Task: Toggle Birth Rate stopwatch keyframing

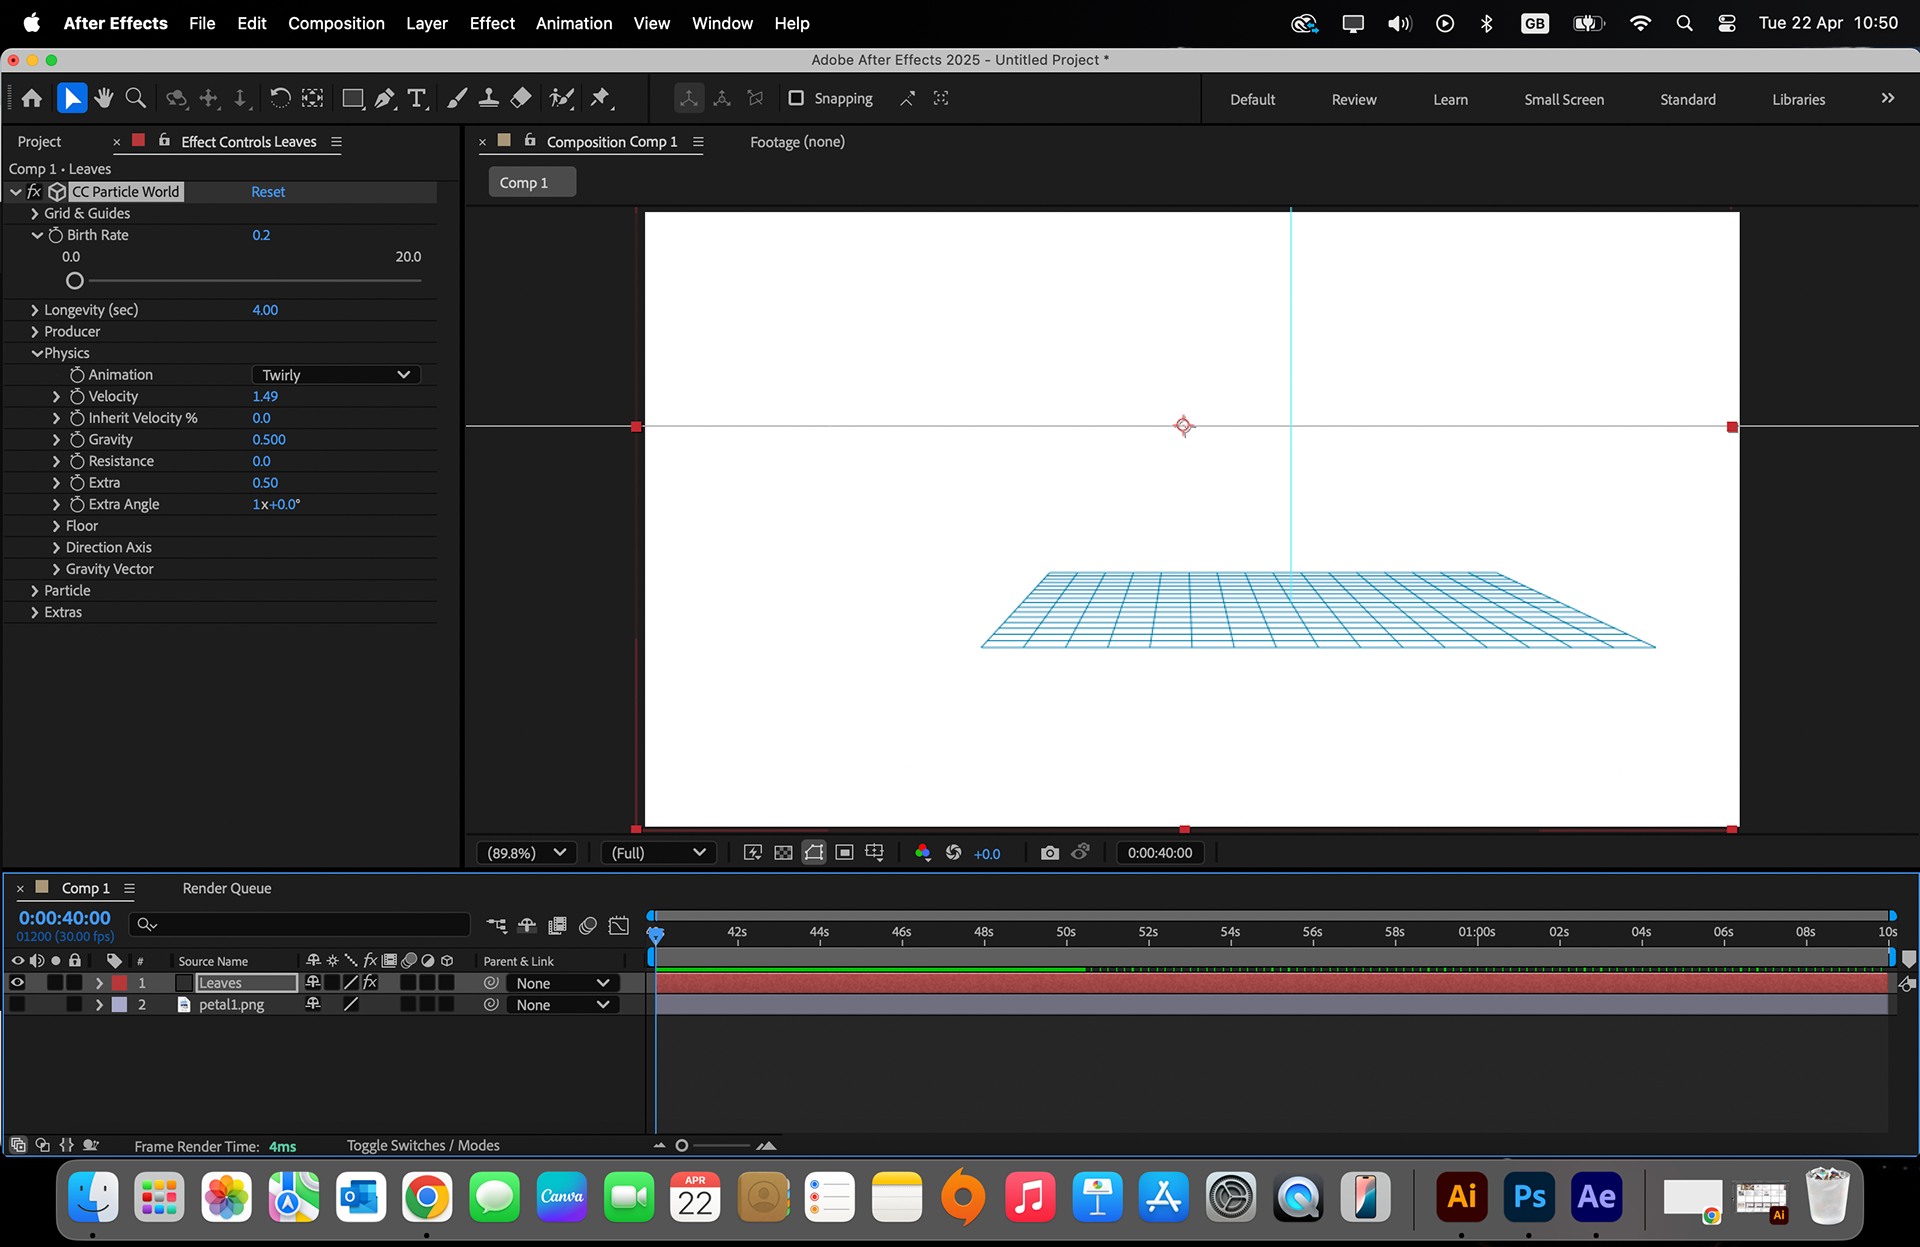Action: [x=56, y=235]
